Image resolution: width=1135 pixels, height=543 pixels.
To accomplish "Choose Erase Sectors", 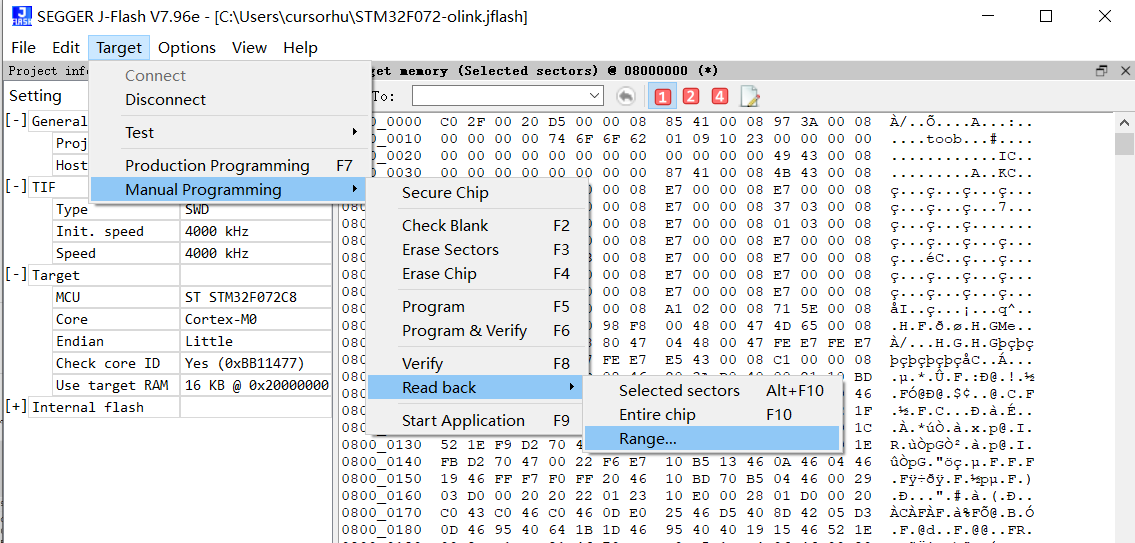I will 475,250.
